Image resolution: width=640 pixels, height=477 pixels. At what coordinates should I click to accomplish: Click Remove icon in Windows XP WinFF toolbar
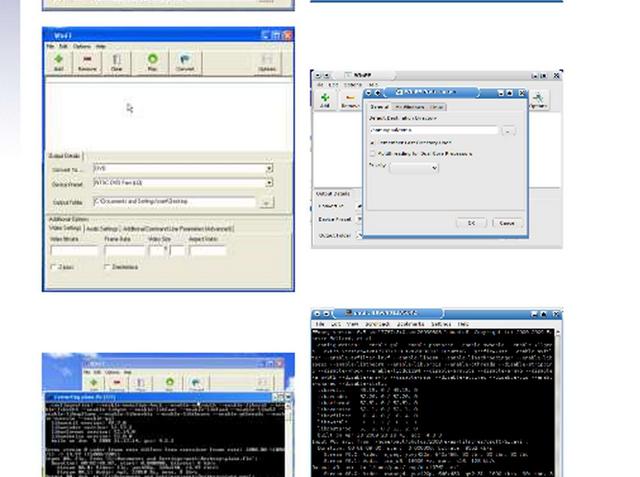[x=87, y=63]
